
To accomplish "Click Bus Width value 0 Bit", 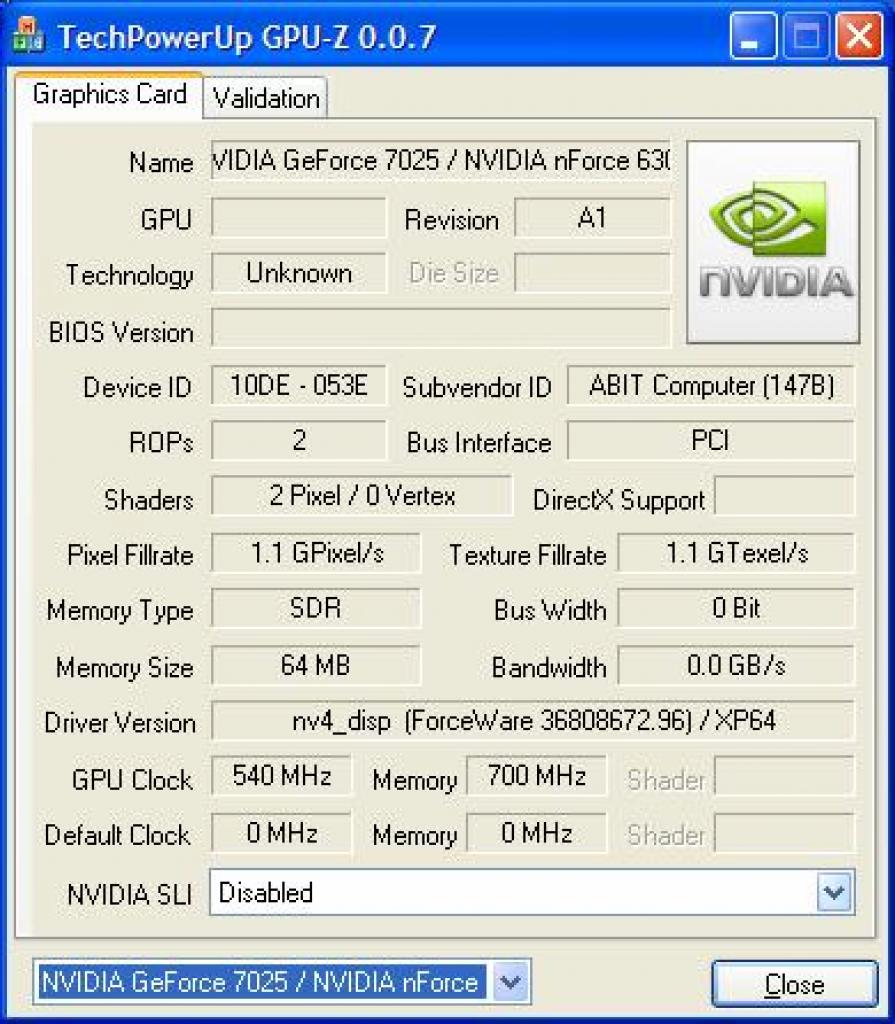I will point(736,608).
